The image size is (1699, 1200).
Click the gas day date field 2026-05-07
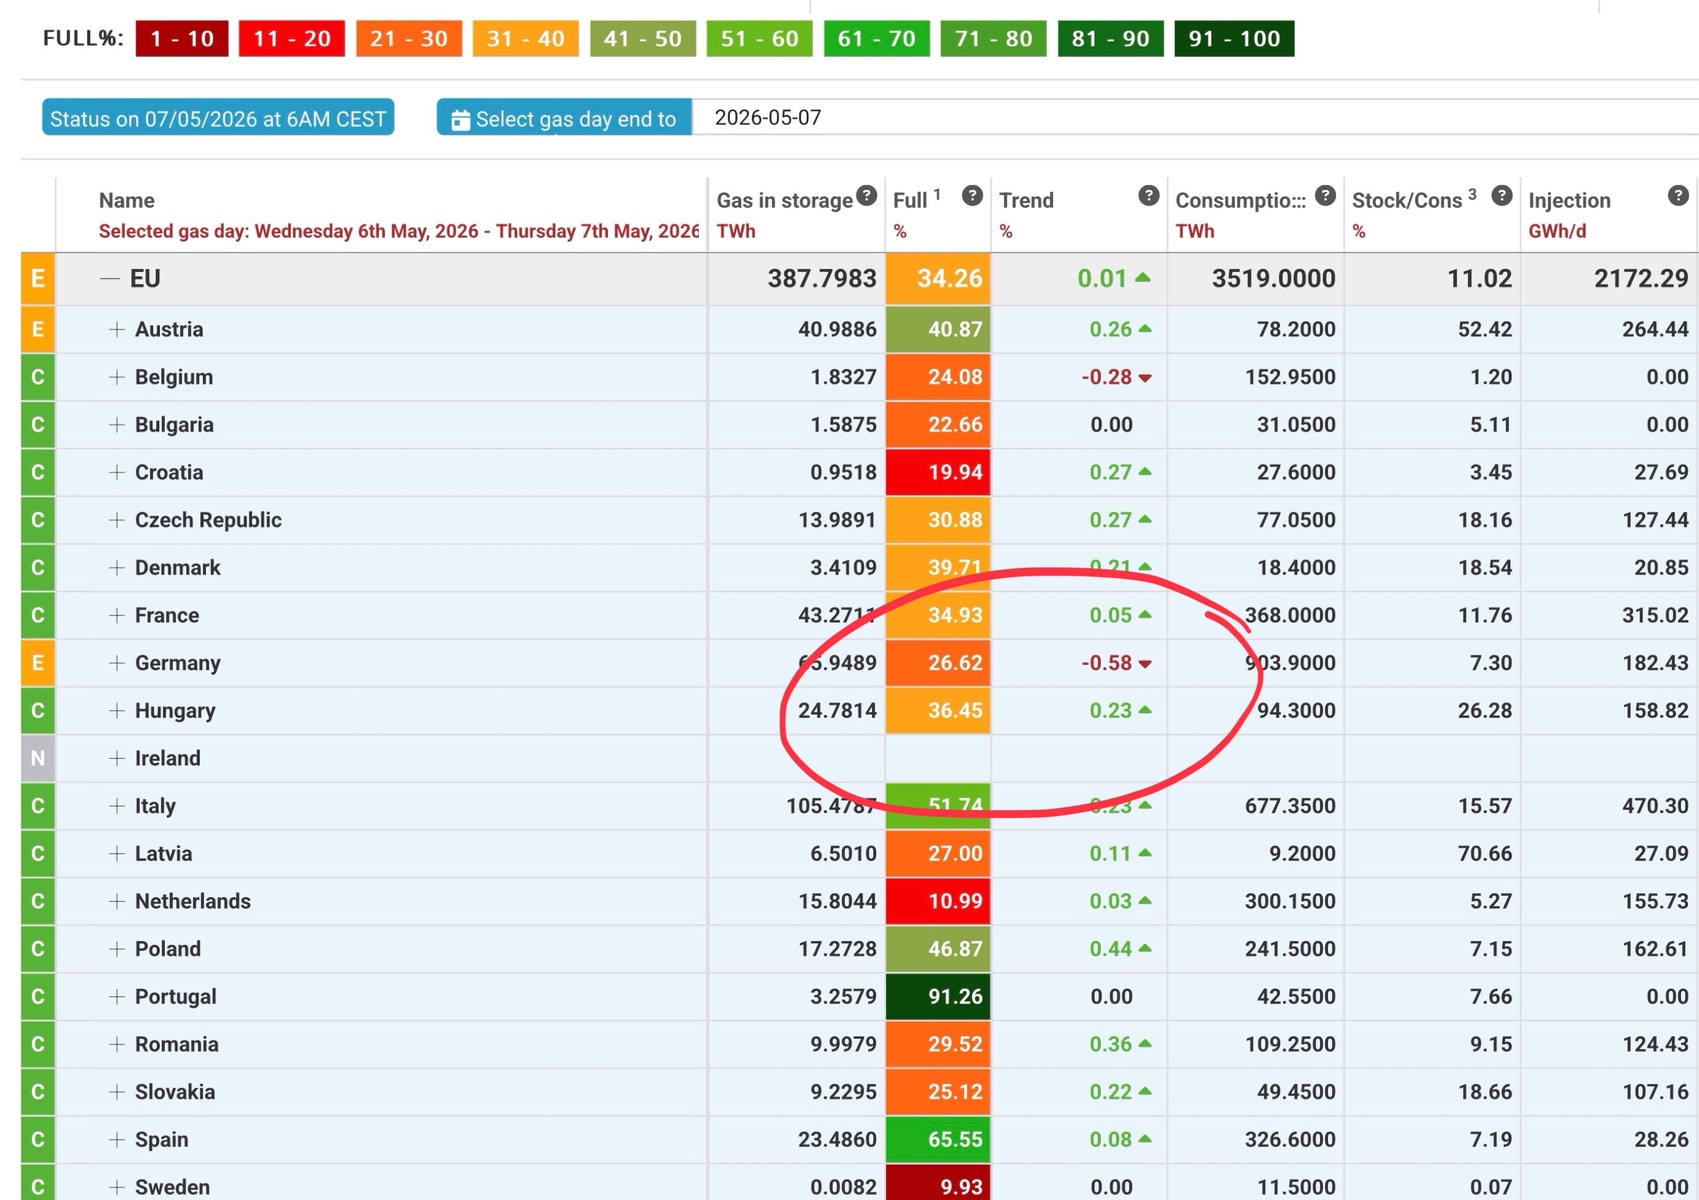(x=1195, y=117)
